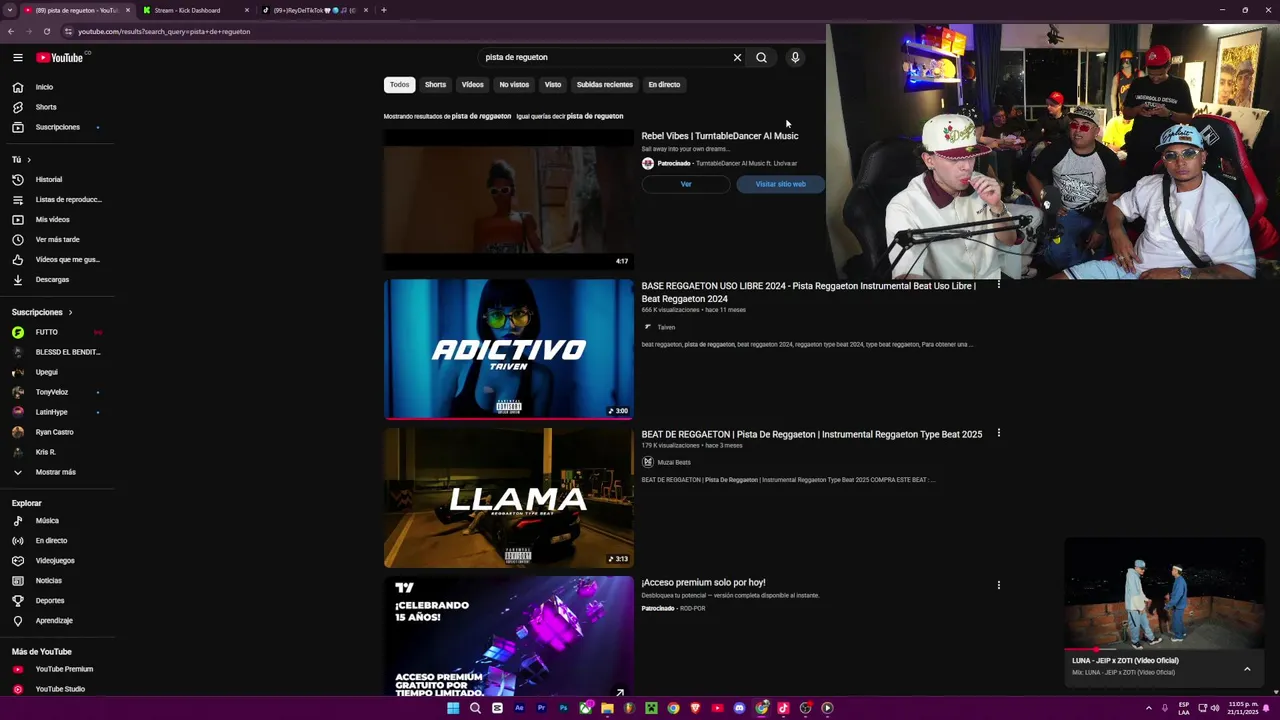Image resolution: width=1280 pixels, height=720 pixels.
Task: Go back with the browser arrow
Action: coord(11,31)
